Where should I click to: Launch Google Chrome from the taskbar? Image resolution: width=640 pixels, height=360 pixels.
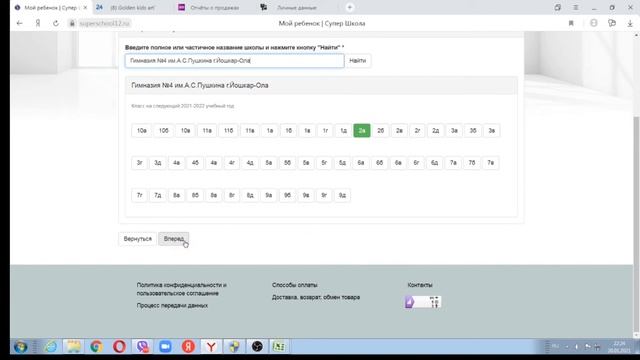pos(96,347)
